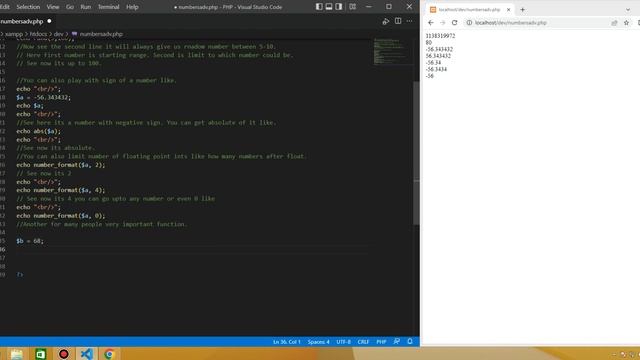Open the editor More Actions ellipsis
This screenshot has height=360, width=640.
coord(409,21)
